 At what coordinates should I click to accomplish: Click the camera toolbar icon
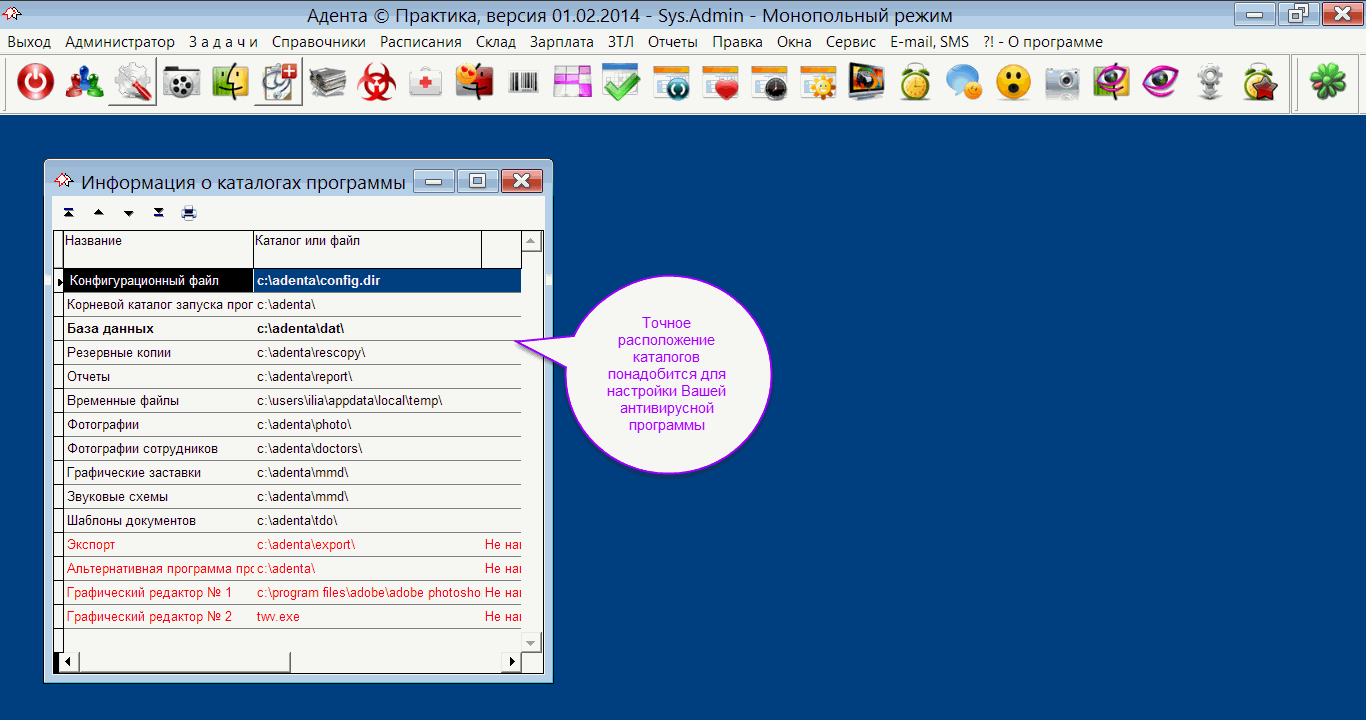(x=1062, y=83)
